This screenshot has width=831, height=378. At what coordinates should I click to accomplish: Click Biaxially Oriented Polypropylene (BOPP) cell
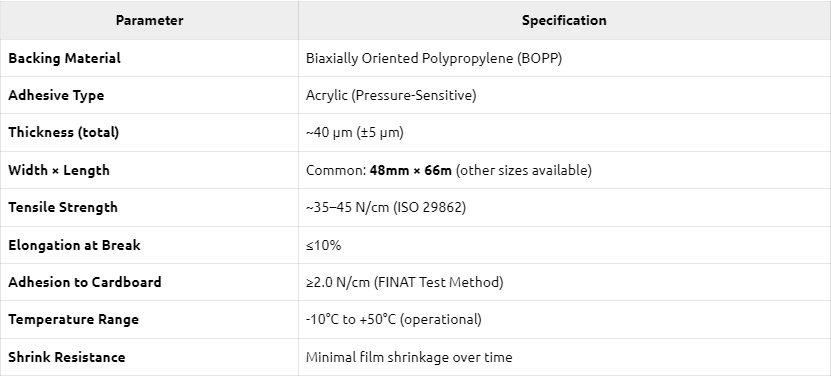(x=434, y=58)
